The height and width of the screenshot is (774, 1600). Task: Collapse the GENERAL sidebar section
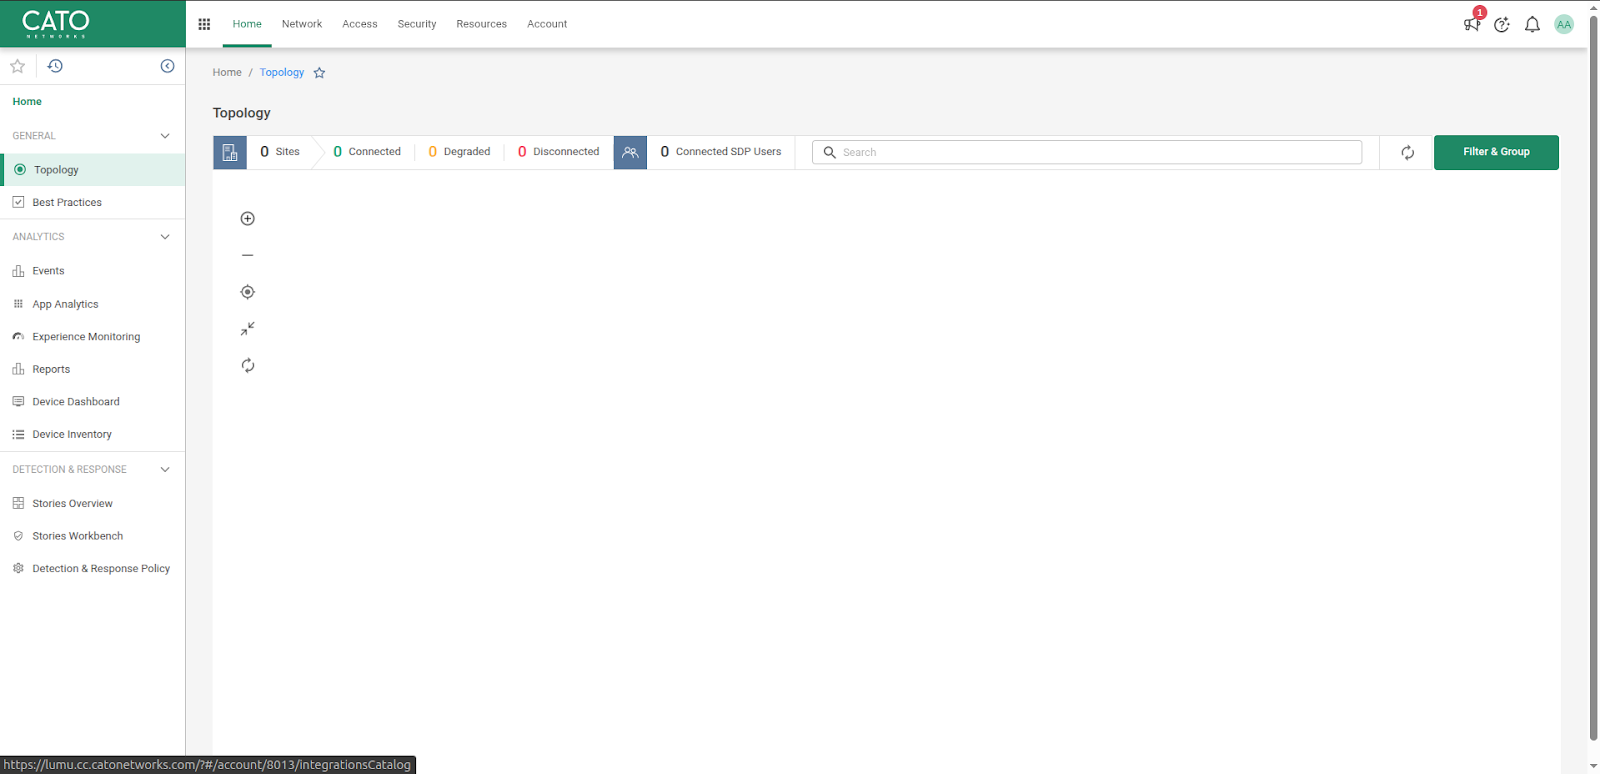pyautogui.click(x=165, y=136)
